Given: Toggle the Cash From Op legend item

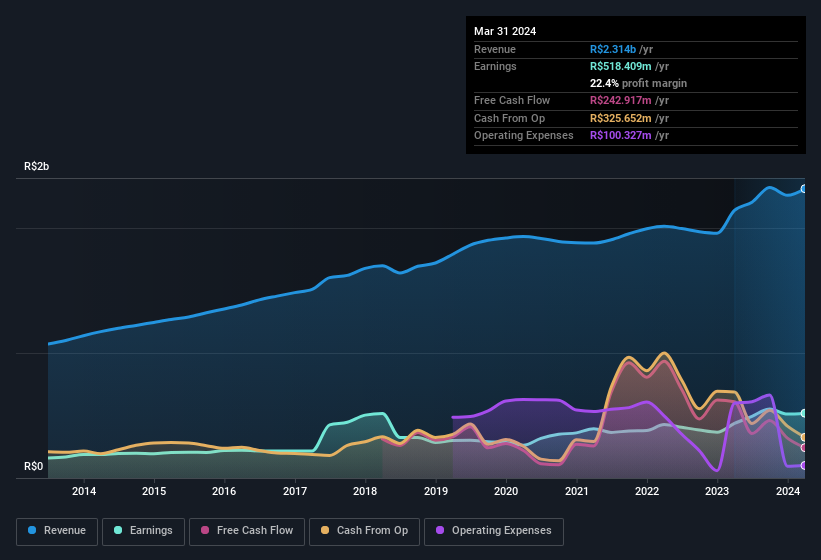Looking at the screenshot, I should [x=364, y=531].
